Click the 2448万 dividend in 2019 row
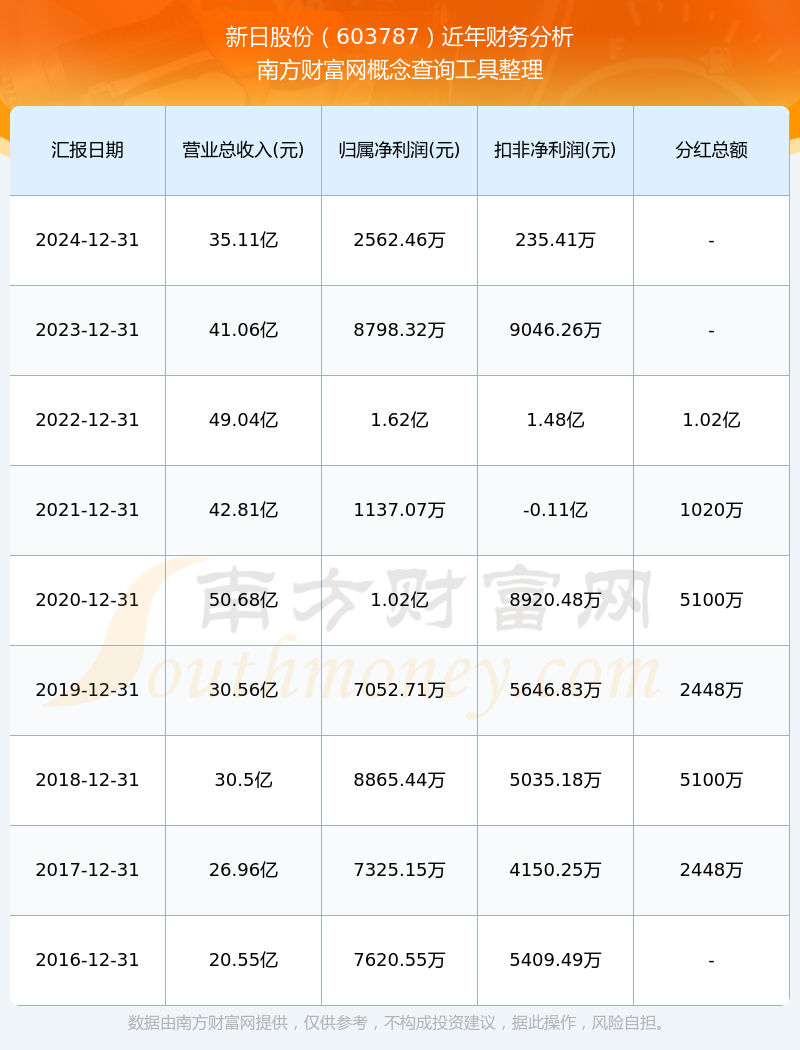 click(x=712, y=690)
